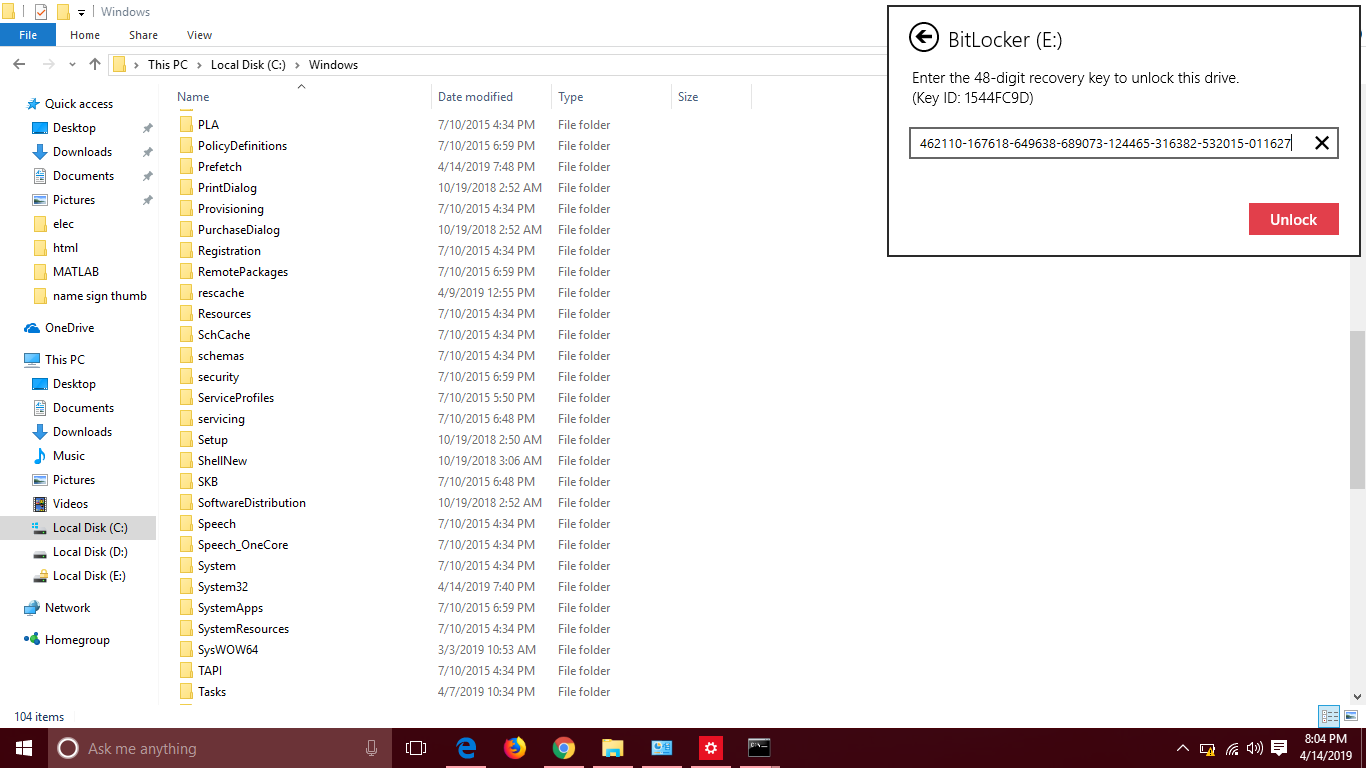Screen dimensions: 1366x768
Task: Select Homegroup in the navigation pane
Action: point(77,639)
